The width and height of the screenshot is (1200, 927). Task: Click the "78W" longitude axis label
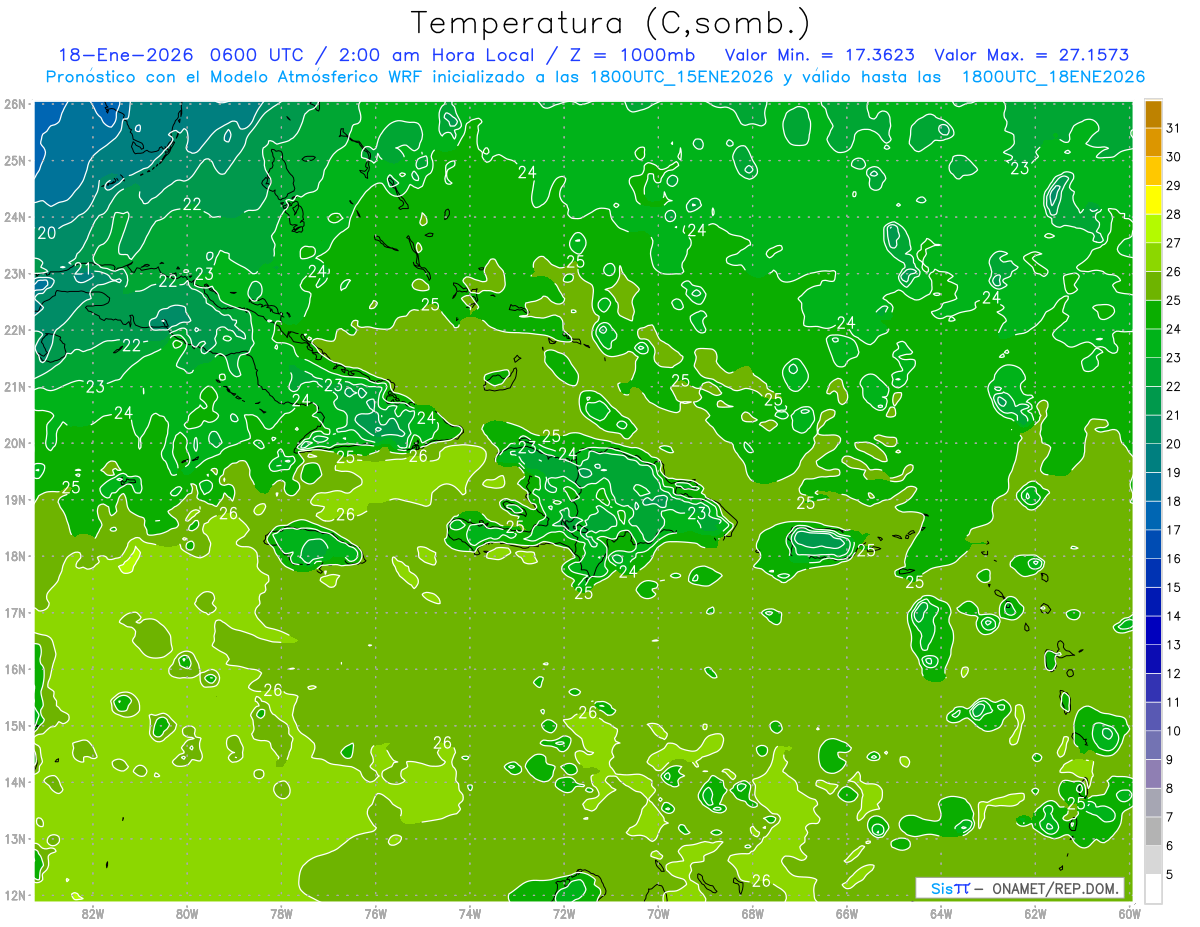click(x=281, y=913)
